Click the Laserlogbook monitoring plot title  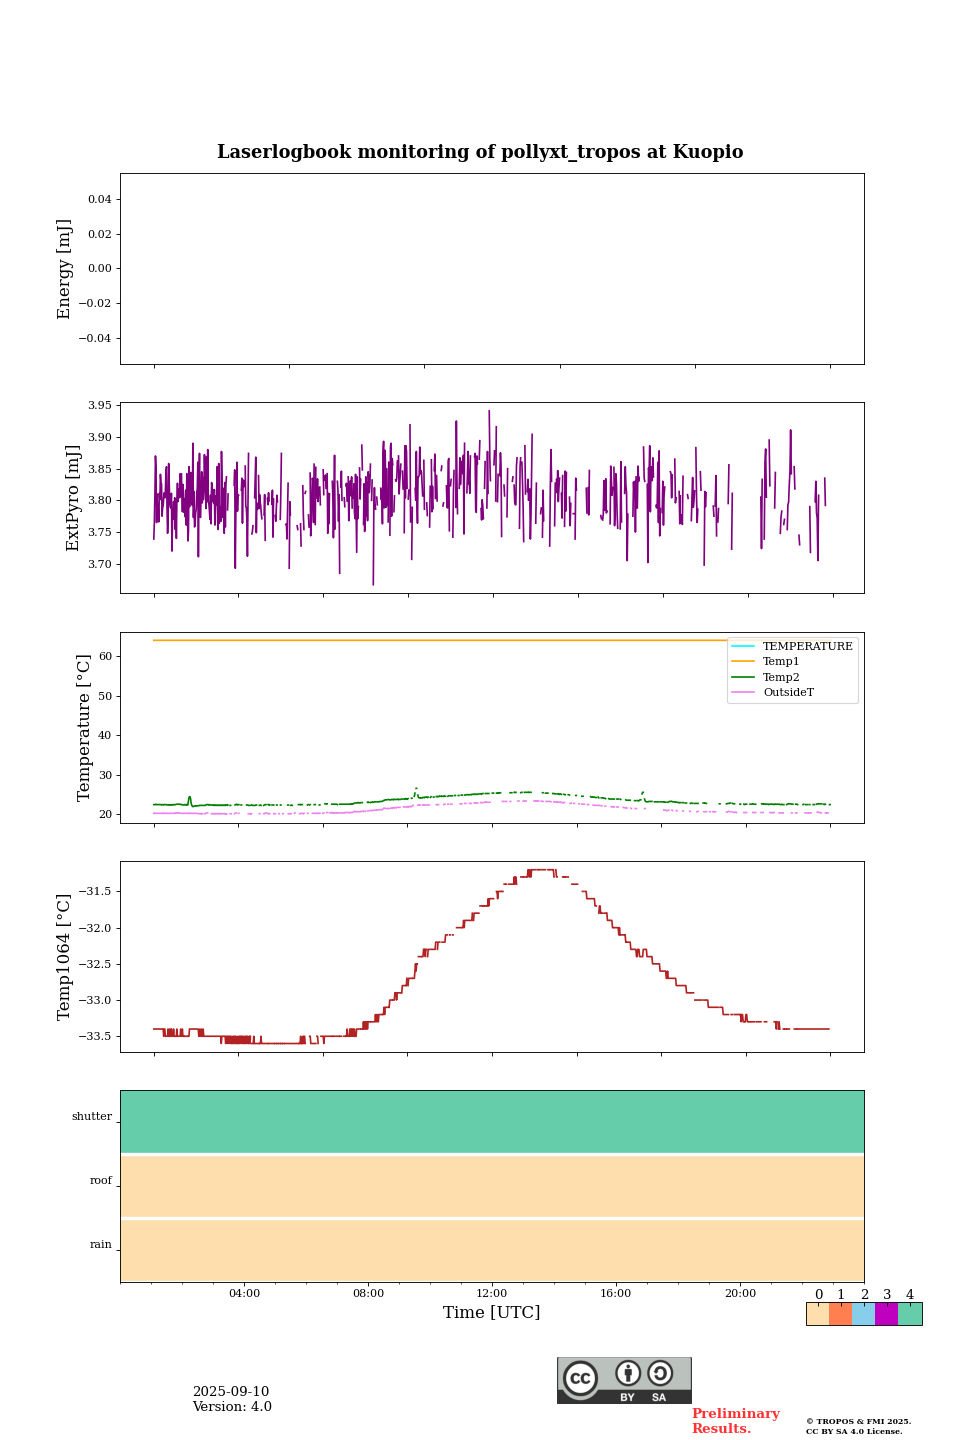480,152
